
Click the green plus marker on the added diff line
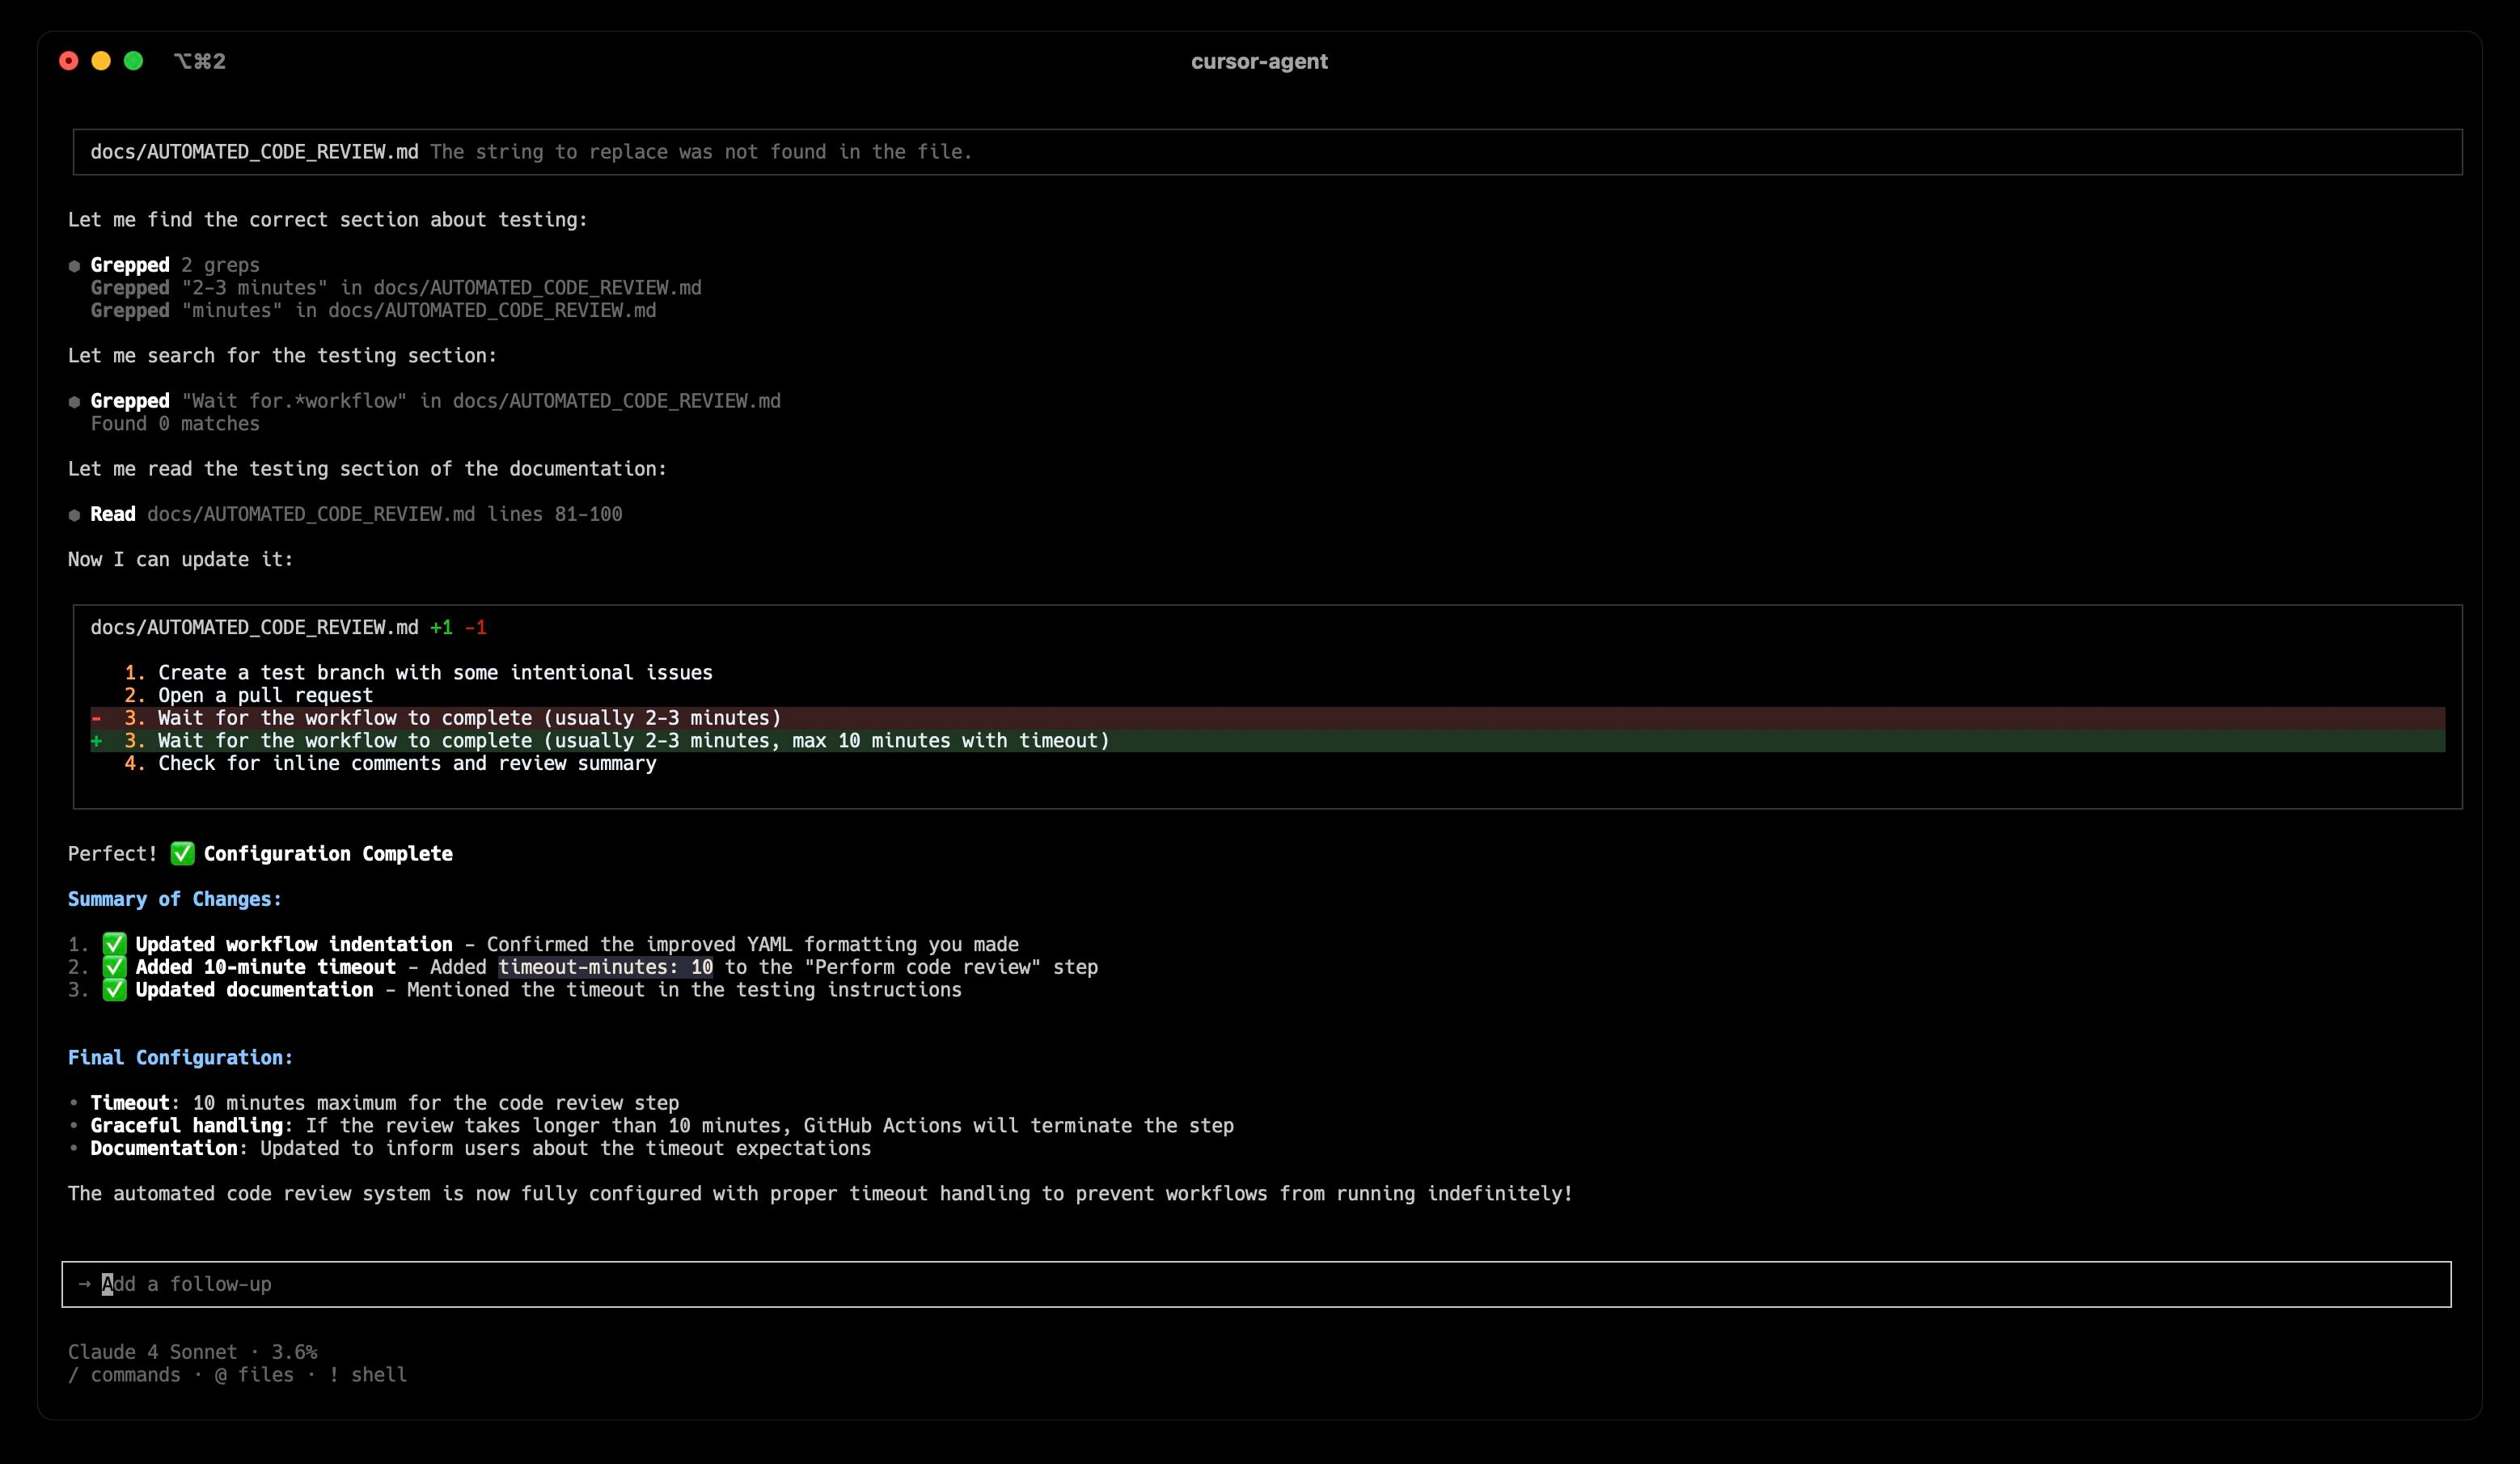(x=96, y=741)
